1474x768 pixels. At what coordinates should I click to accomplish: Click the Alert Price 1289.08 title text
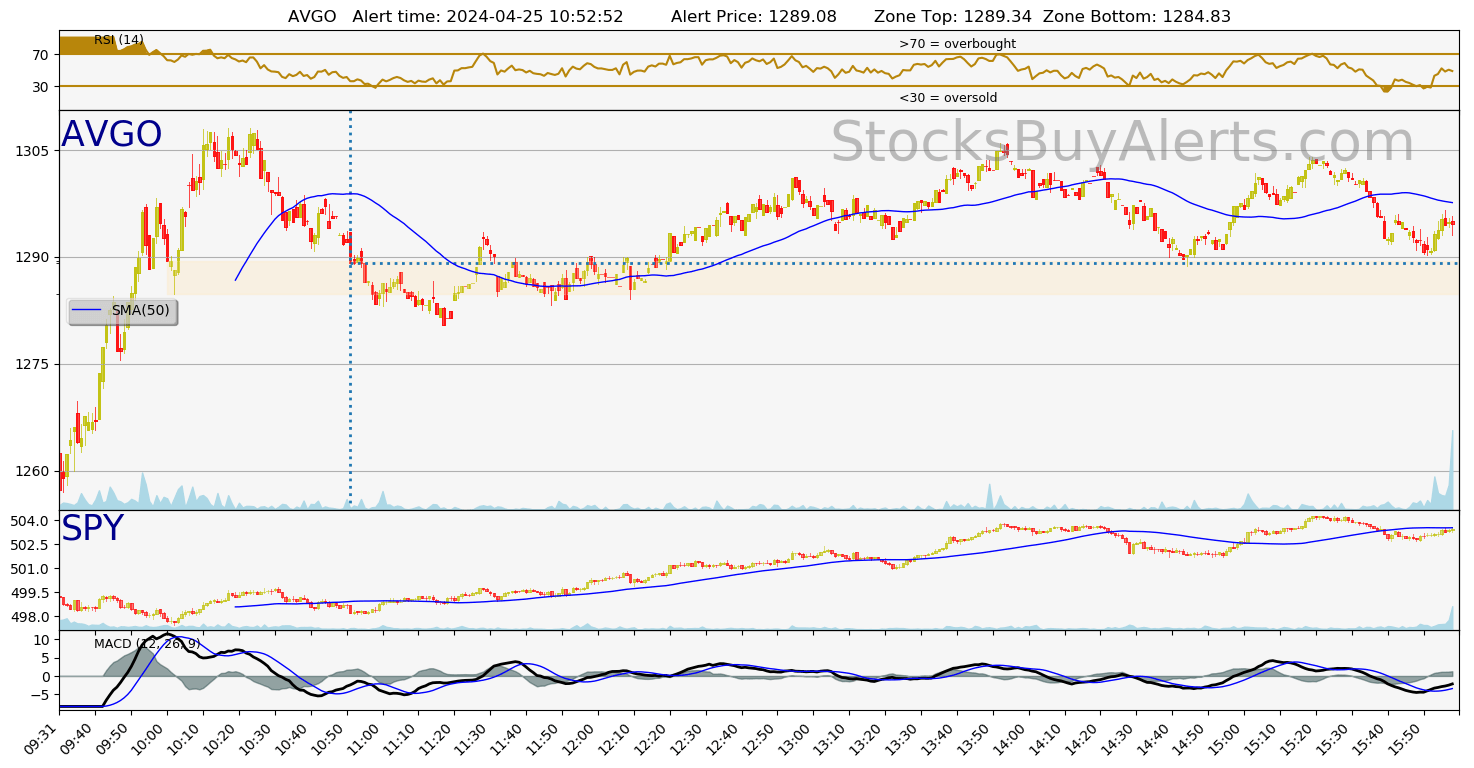point(754,17)
